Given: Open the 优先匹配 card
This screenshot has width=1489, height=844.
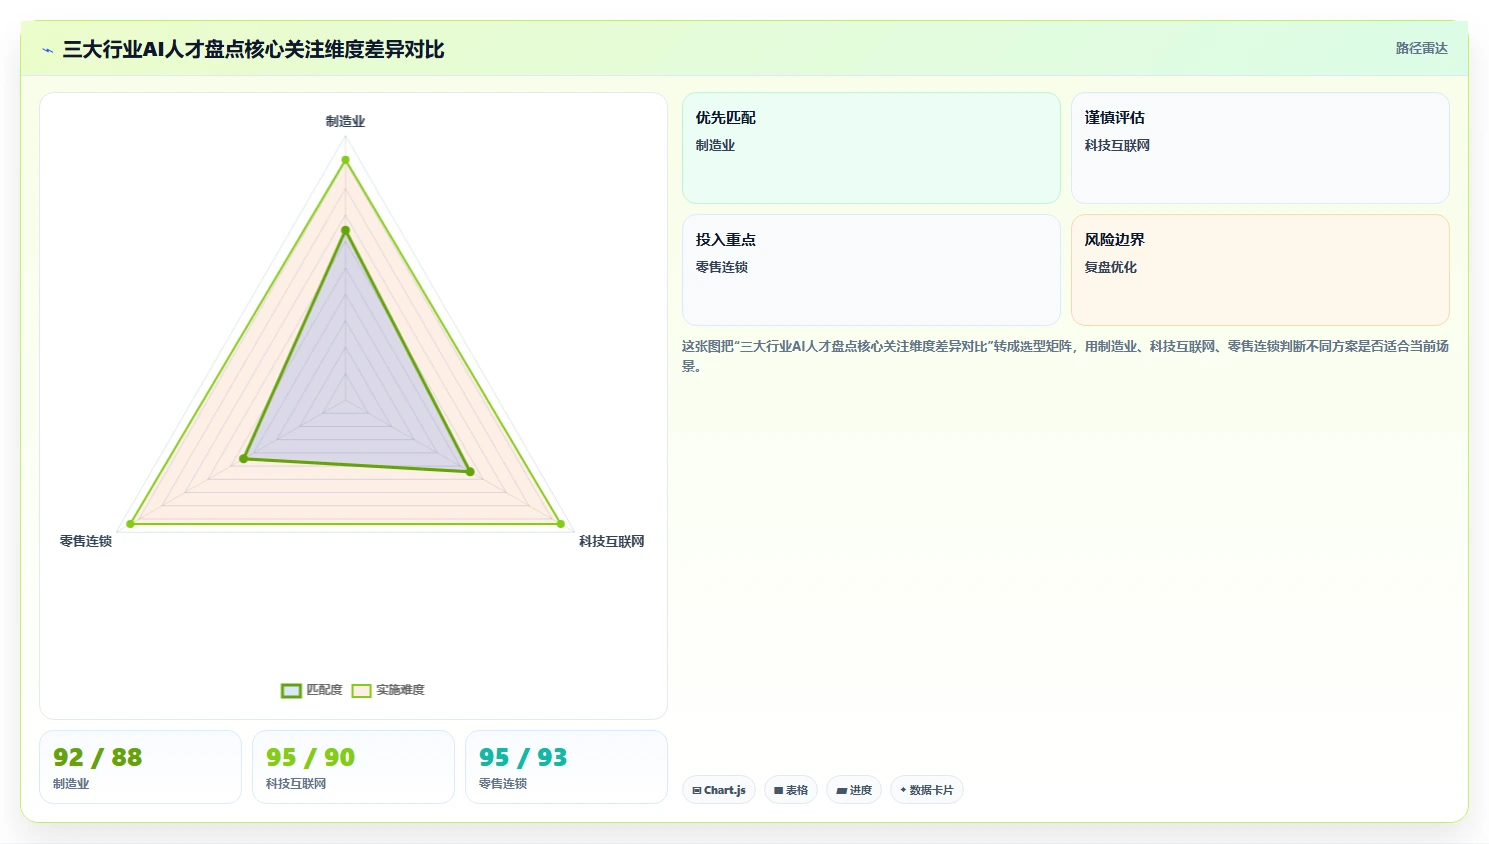Looking at the screenshot, I should coord(871,148).
